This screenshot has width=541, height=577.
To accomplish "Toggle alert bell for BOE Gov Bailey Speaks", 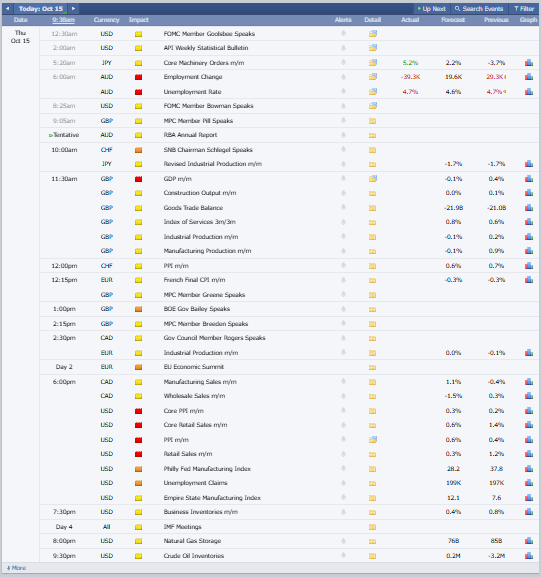I will [343, 309].
